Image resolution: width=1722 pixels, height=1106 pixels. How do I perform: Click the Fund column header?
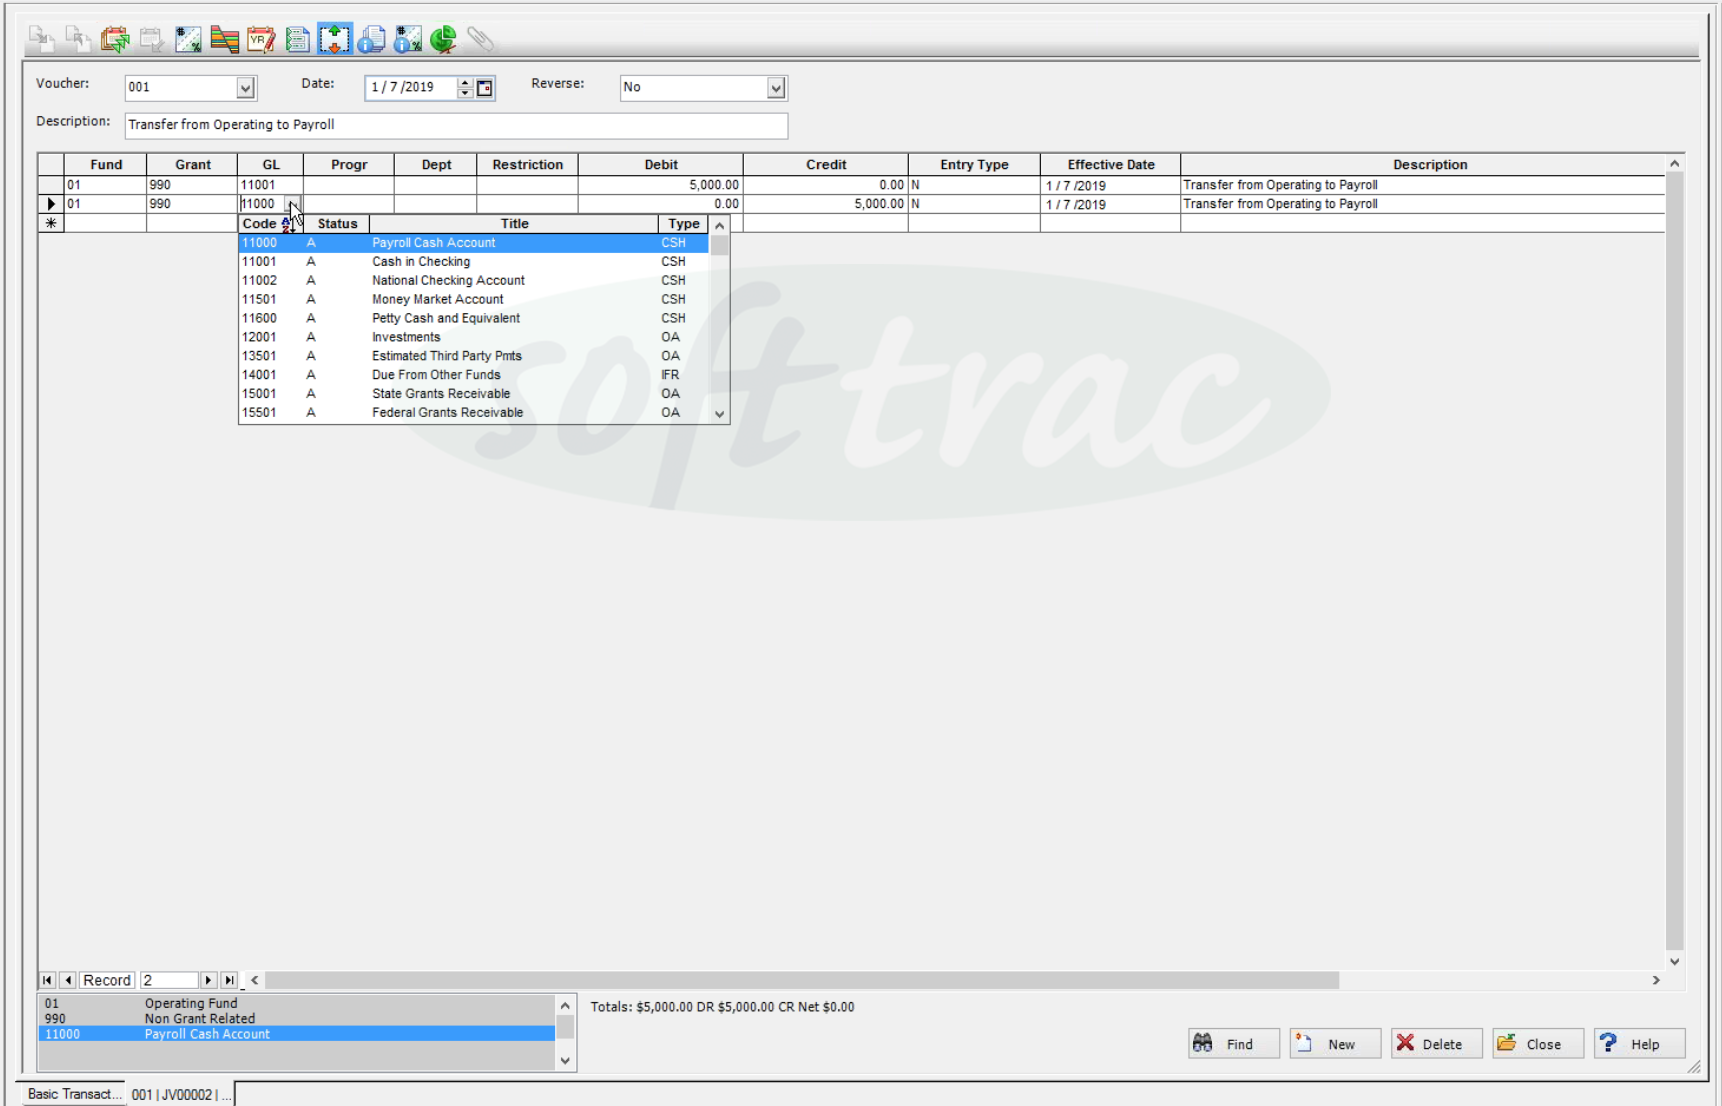[x=106, y=165]
